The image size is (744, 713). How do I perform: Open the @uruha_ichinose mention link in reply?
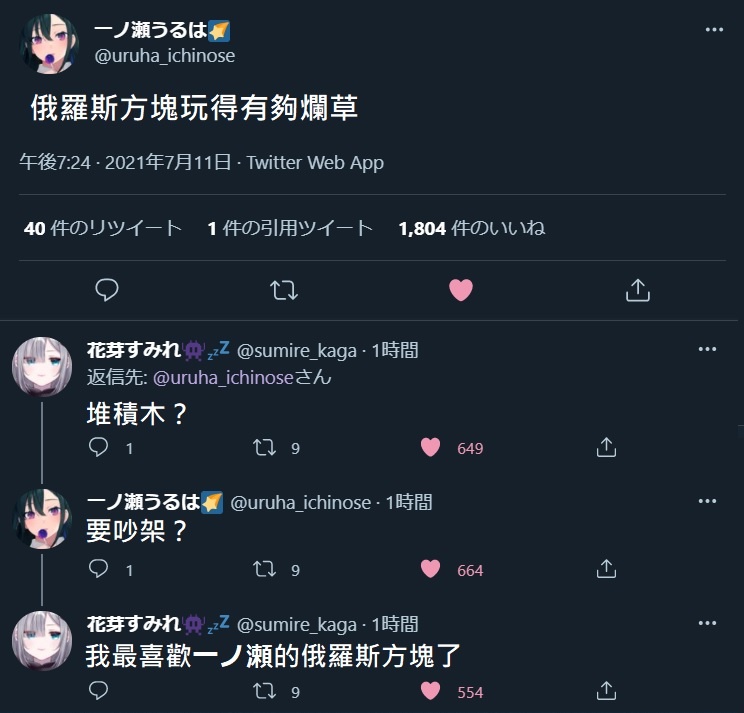(223, 378)
